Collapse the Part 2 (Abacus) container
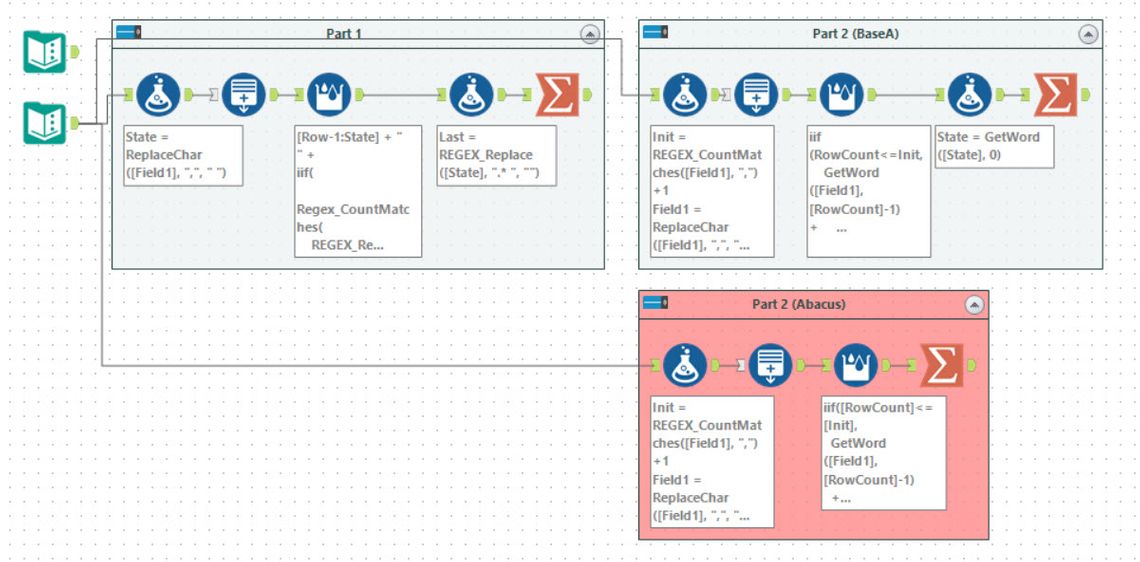The height and width of the screenshot is (562, 1140). click(x=974, y=305)
